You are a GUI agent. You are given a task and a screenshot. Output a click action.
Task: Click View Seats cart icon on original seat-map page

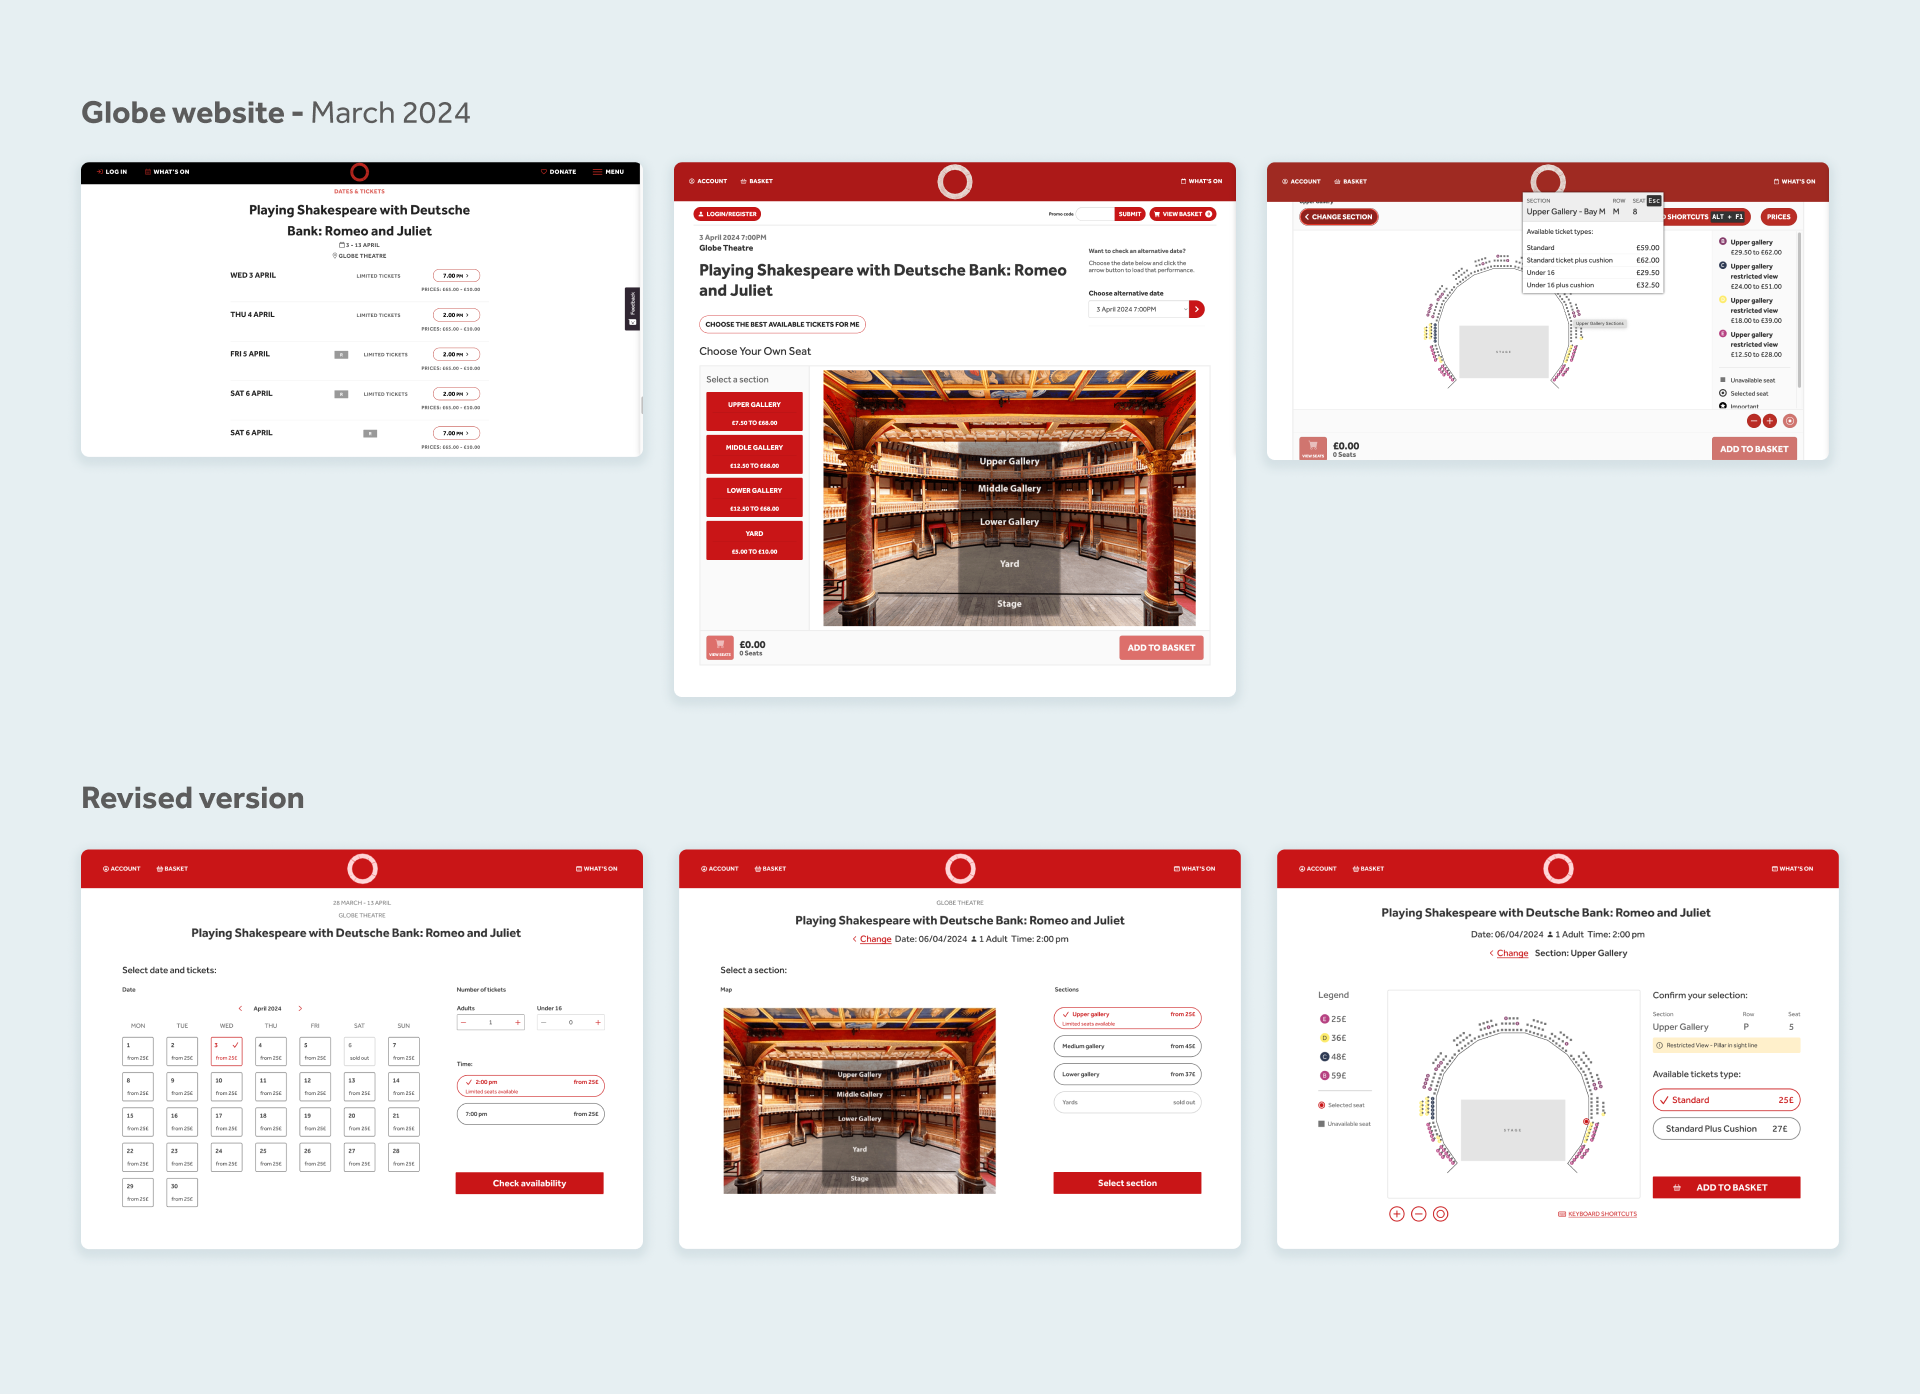click(1313, 448)
